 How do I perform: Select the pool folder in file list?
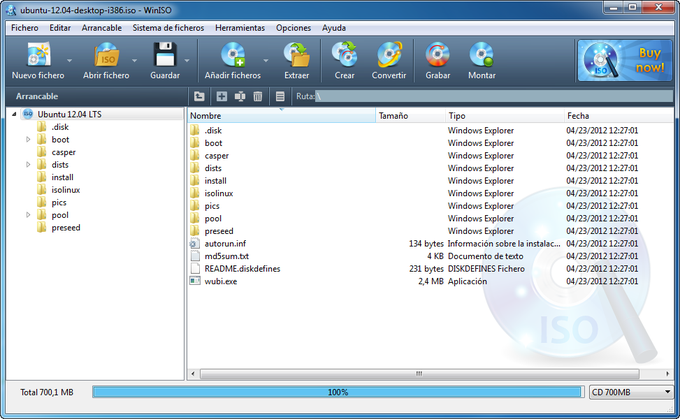430,218
